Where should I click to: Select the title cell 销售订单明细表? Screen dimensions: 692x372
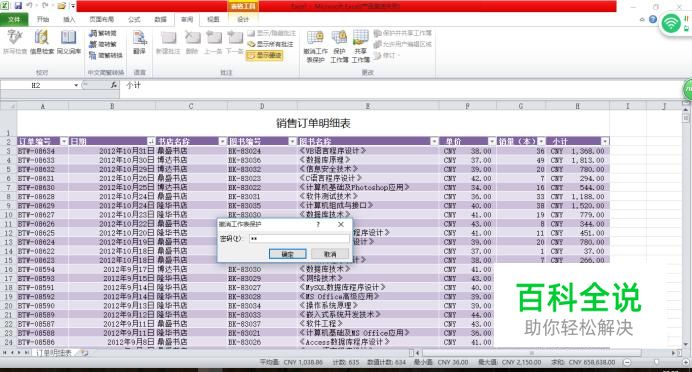point(313,123)
